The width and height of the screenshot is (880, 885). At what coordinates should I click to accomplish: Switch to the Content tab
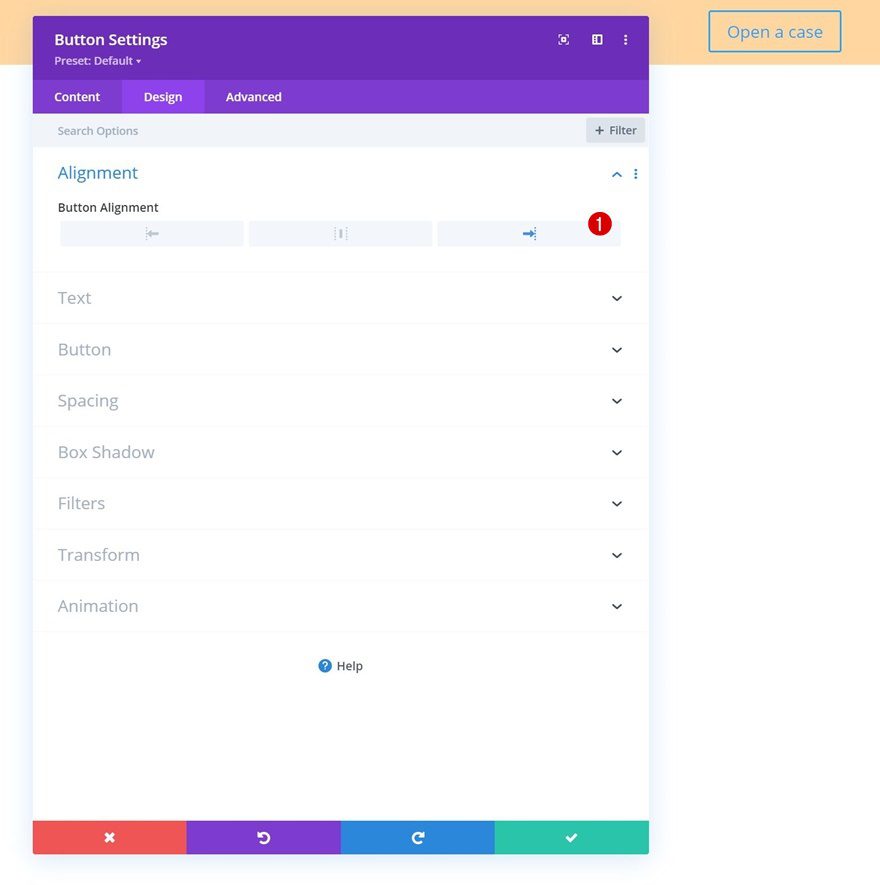coord(77,97)
